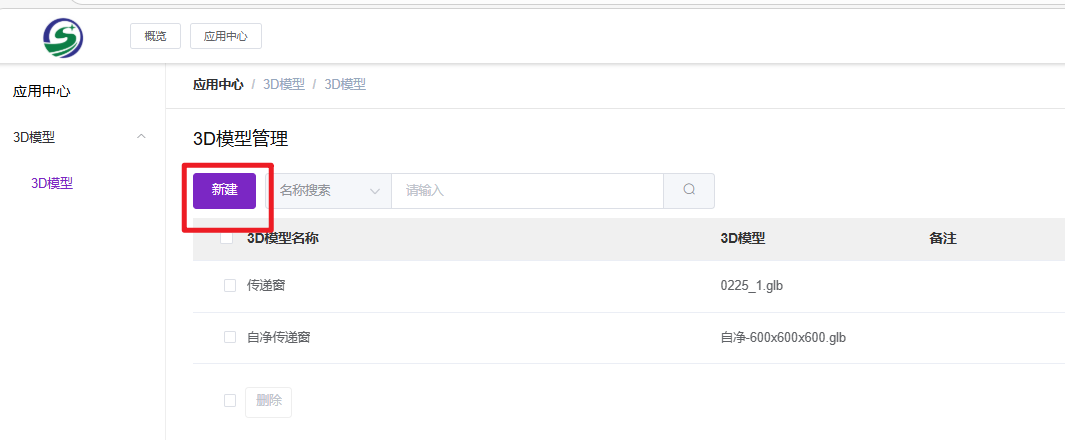Select 3D模型 submenu item in sidebar
The width and height of the screenshot is (1065, 440).
click(52, 183)
